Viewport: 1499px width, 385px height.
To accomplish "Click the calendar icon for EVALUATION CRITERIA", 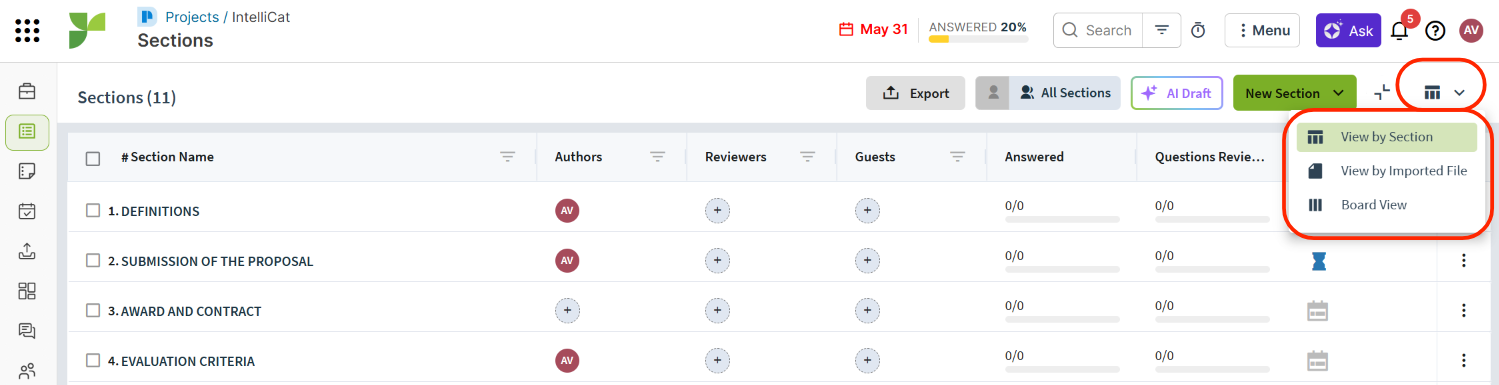I will (x=1318, y=360).
